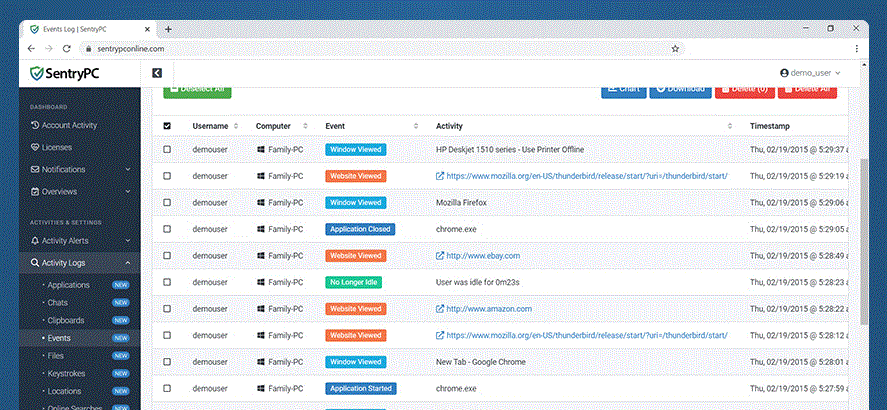Check the HP Deskjet 1510 series row
The width and height of the screenshot is (887, 410).
pos(167,149)
